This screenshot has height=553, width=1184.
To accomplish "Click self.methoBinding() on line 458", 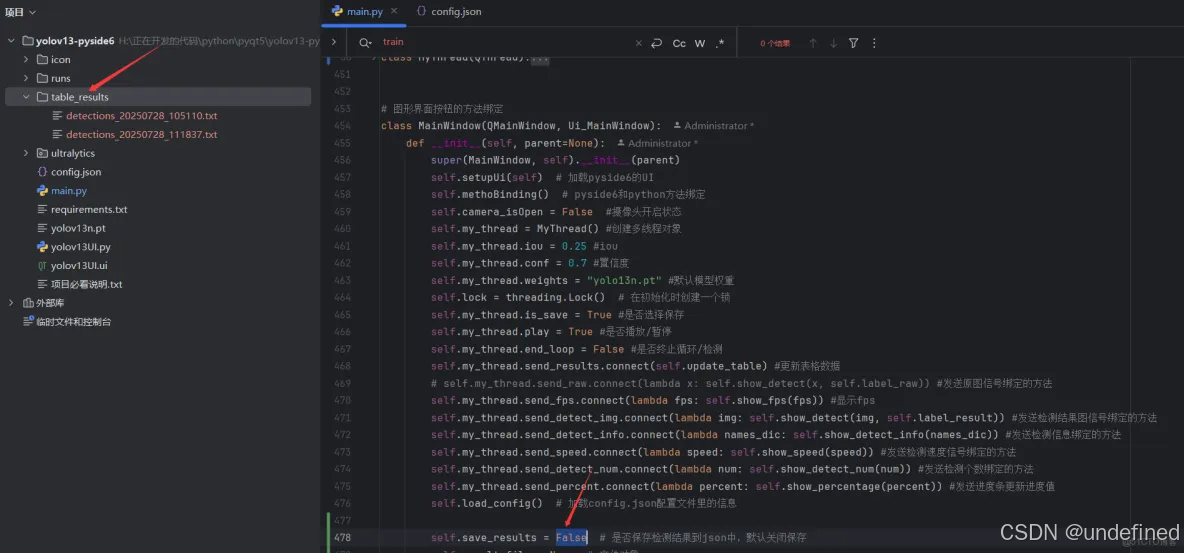I will 490,194.
